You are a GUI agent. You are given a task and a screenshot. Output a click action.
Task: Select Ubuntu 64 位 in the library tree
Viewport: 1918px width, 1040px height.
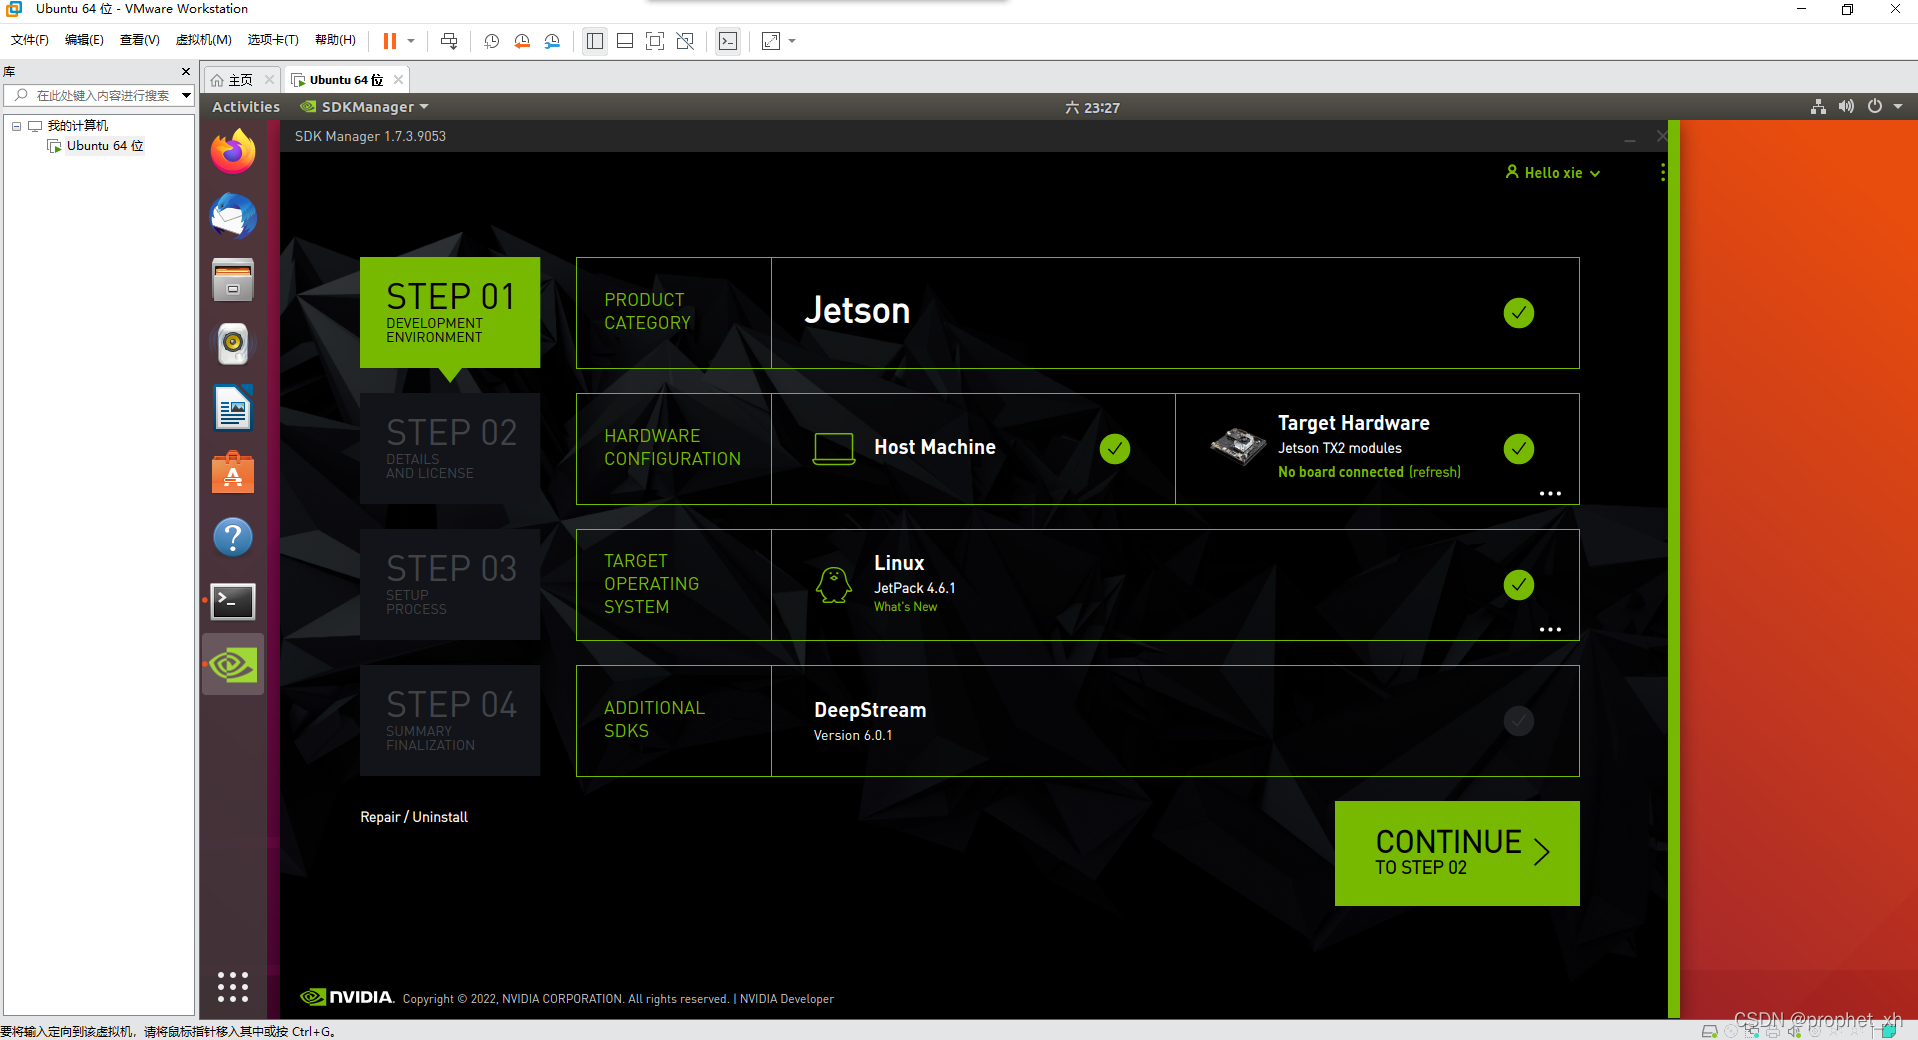(105, 146)
